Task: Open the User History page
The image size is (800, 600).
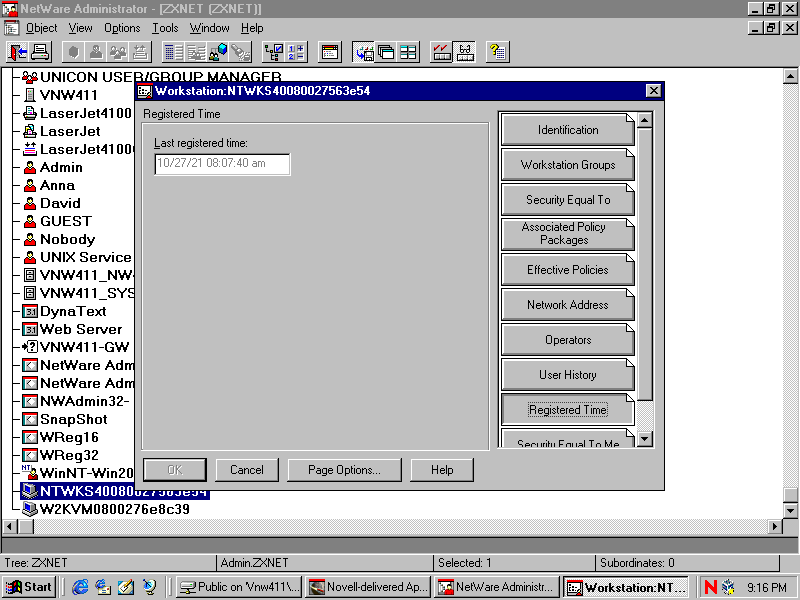Action: (568, 374)
